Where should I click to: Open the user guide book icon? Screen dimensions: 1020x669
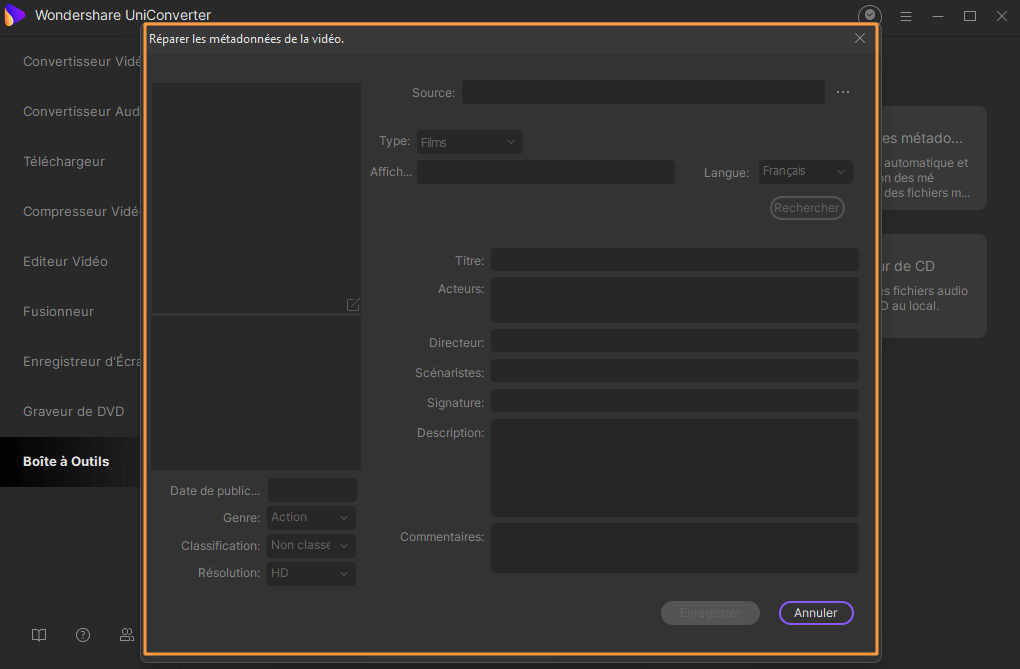39,634
